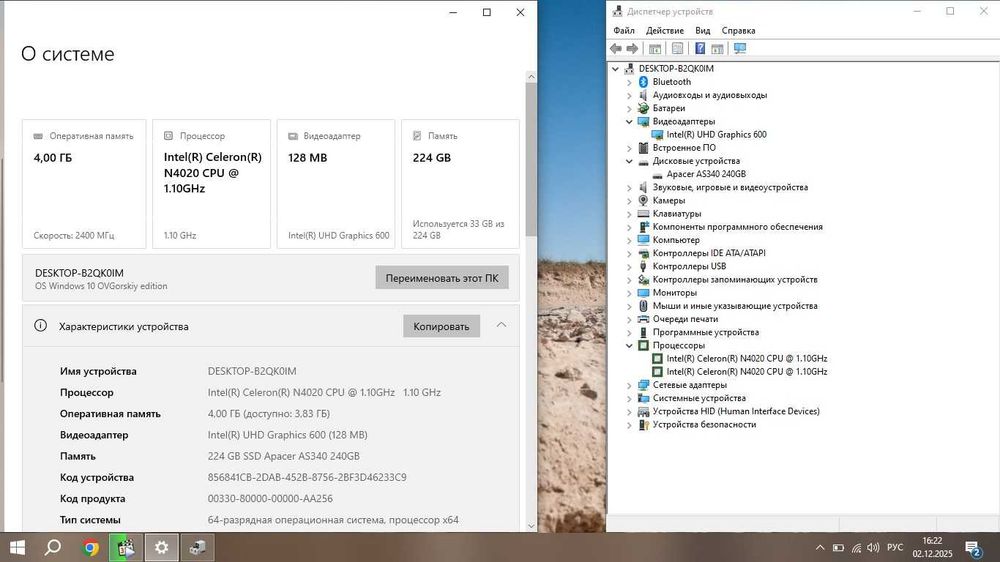Collapse the Процессоры node
The width and height of the screenshot is (1000, 562).
coord(629,346)
